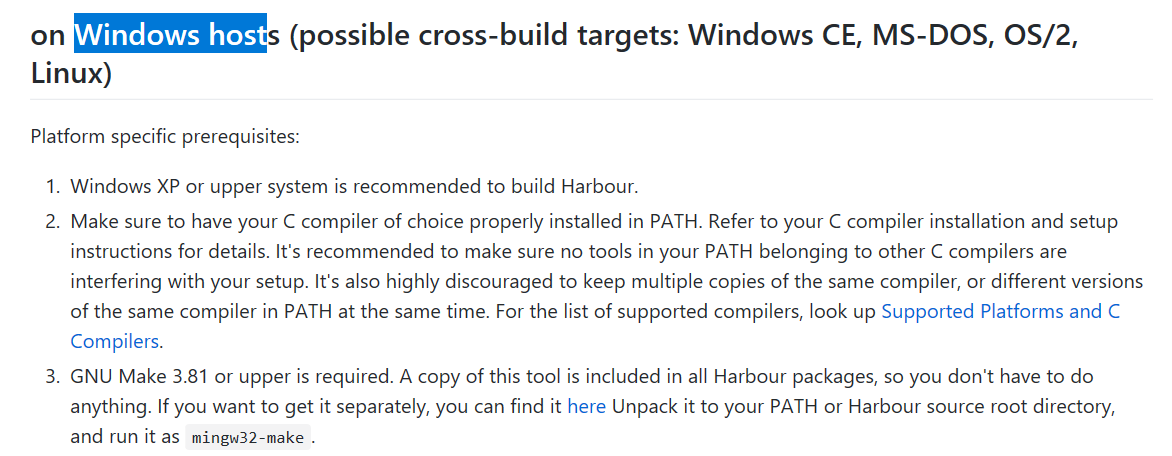Click 'Platform specific prerequisites:' paragraph text

click(165, 136)
